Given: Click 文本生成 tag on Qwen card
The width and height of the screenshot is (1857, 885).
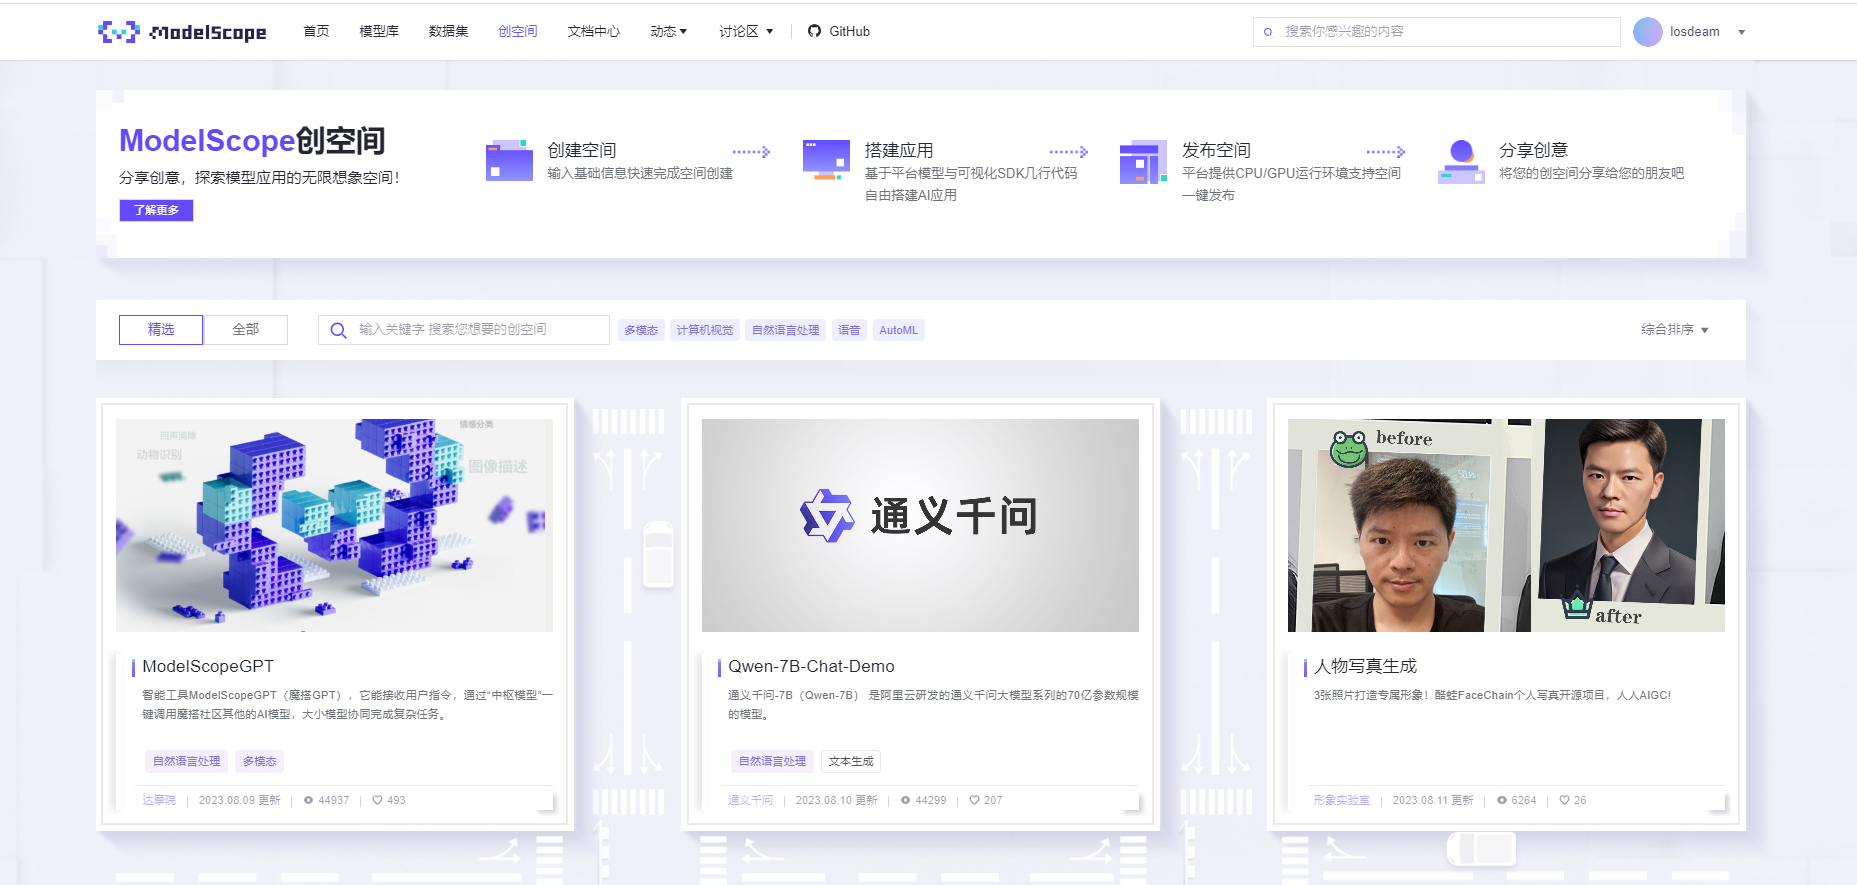Looking at the screenshot, I should [851, 761].
